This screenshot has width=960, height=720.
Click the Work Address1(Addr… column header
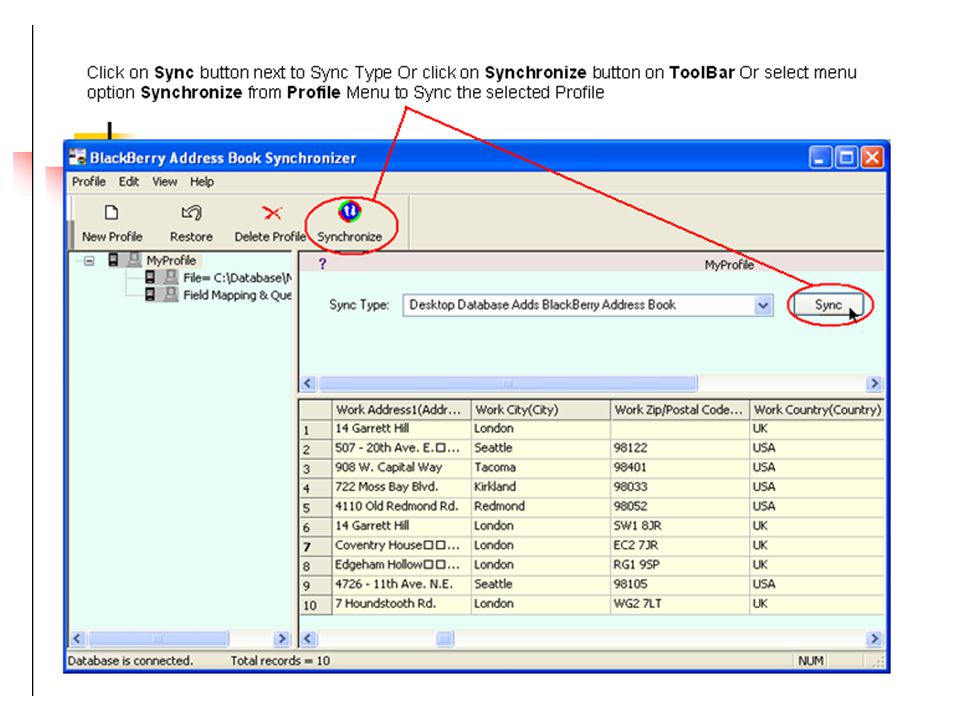(401, 410)
